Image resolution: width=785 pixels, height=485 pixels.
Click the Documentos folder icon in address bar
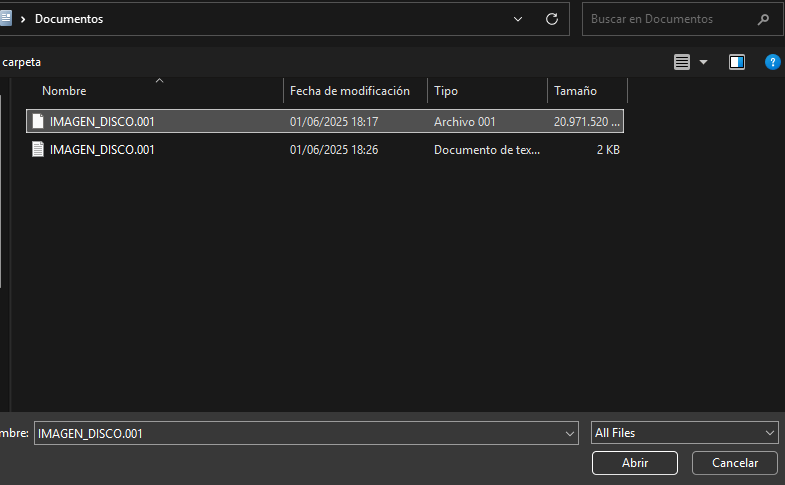click(5, 19)
